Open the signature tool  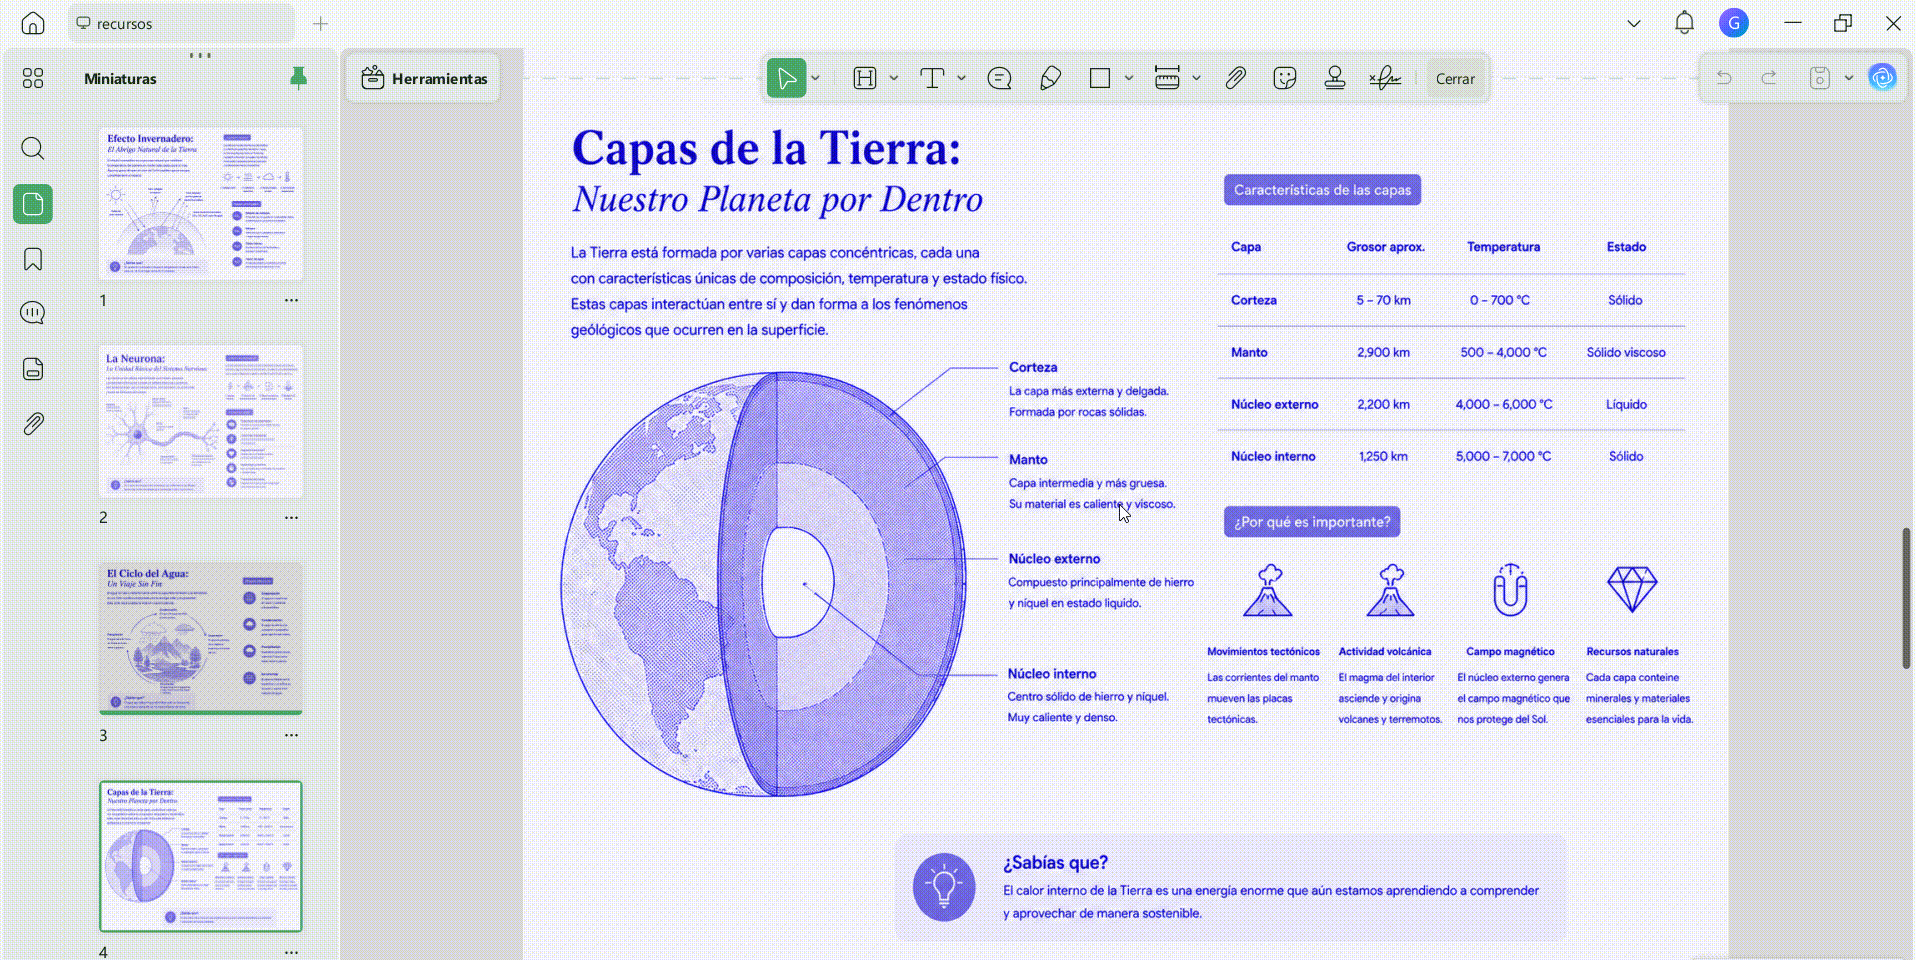[x=1385, y=78]
